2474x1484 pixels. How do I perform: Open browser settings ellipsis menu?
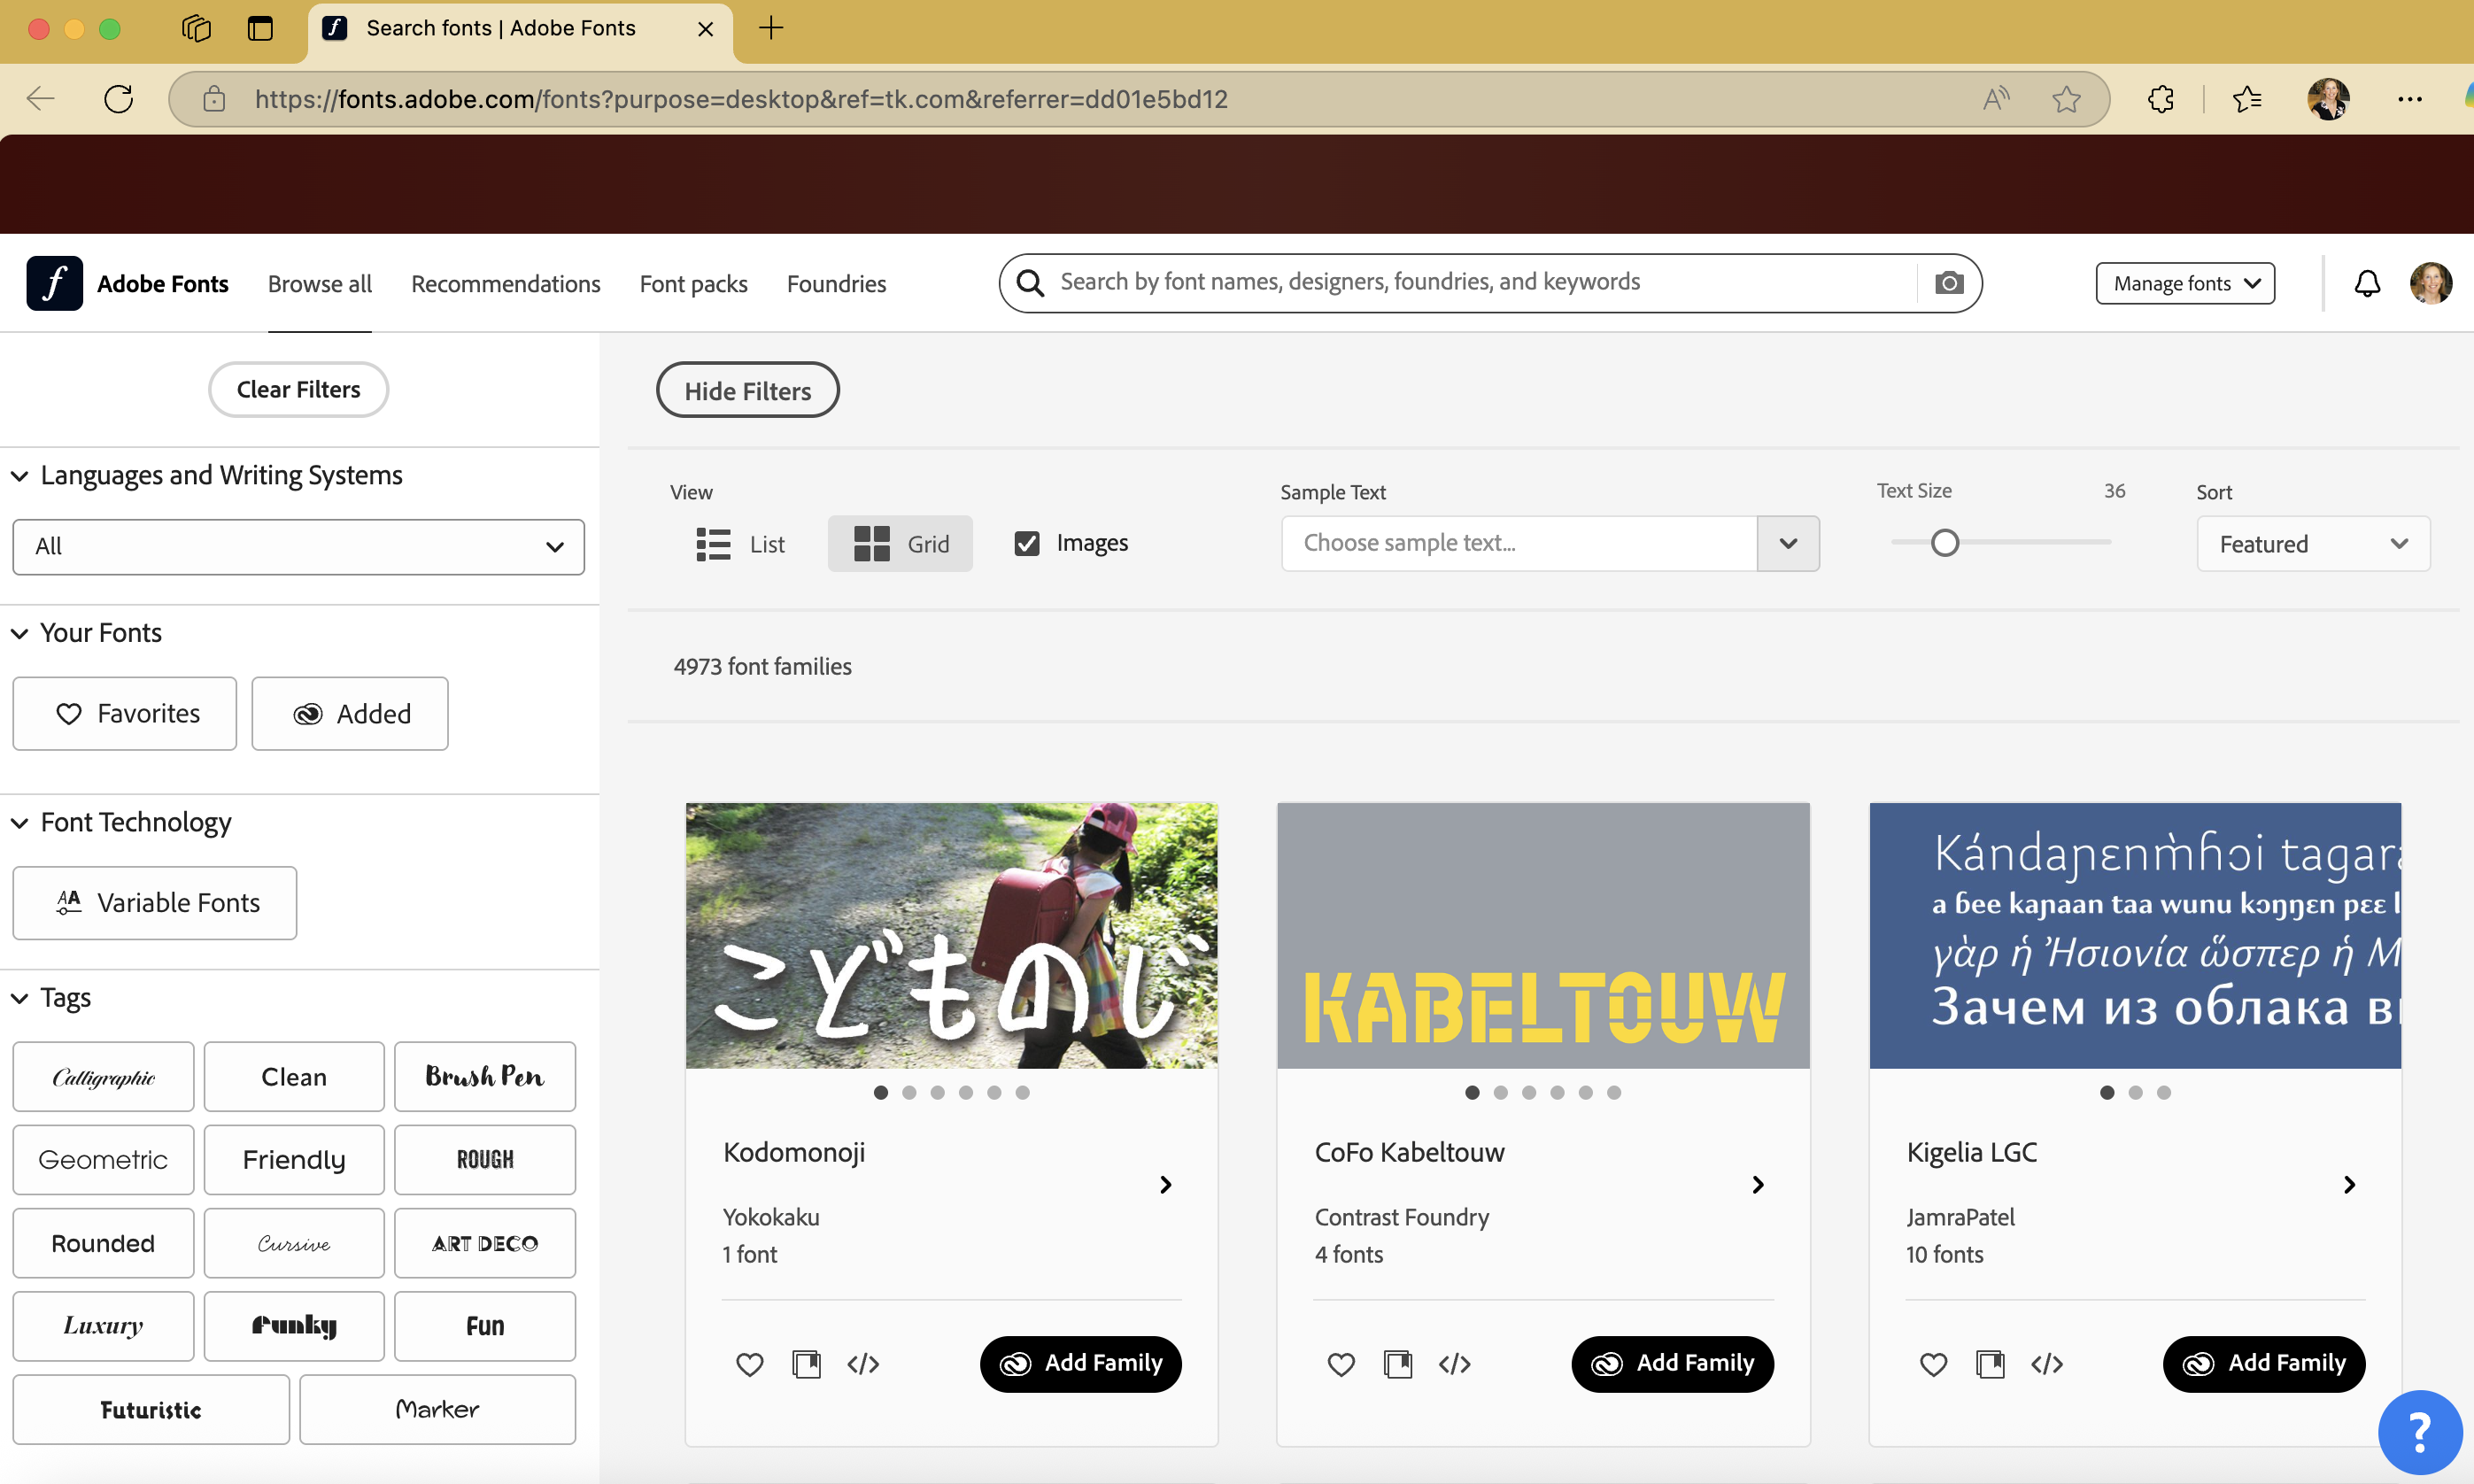[x=2410, y=98]
